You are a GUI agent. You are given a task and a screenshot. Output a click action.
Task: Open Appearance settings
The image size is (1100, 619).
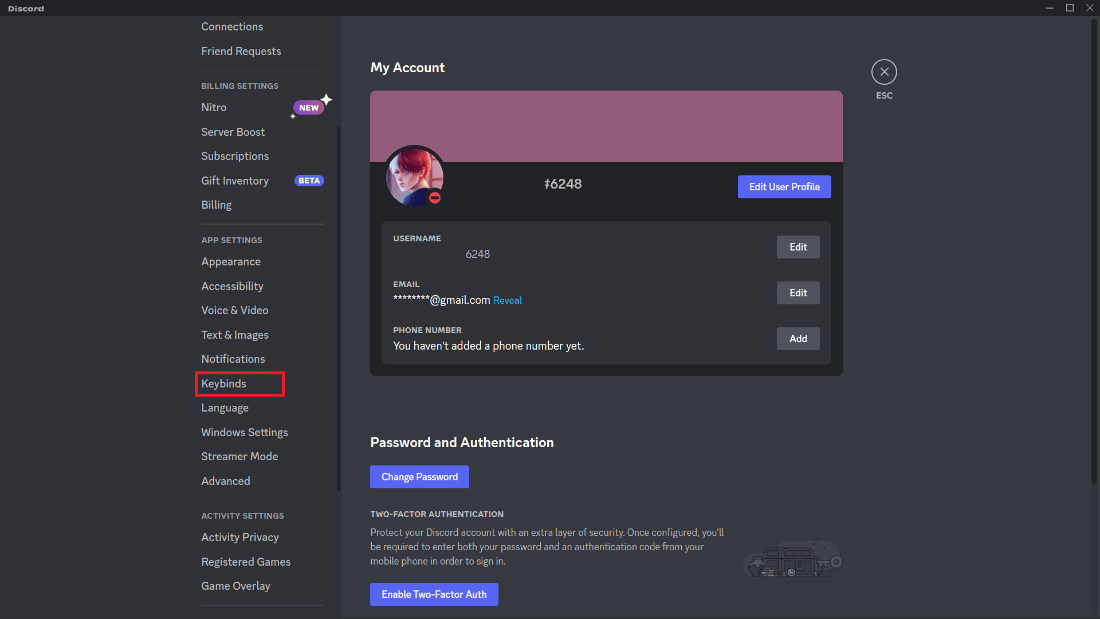[230, 261]
